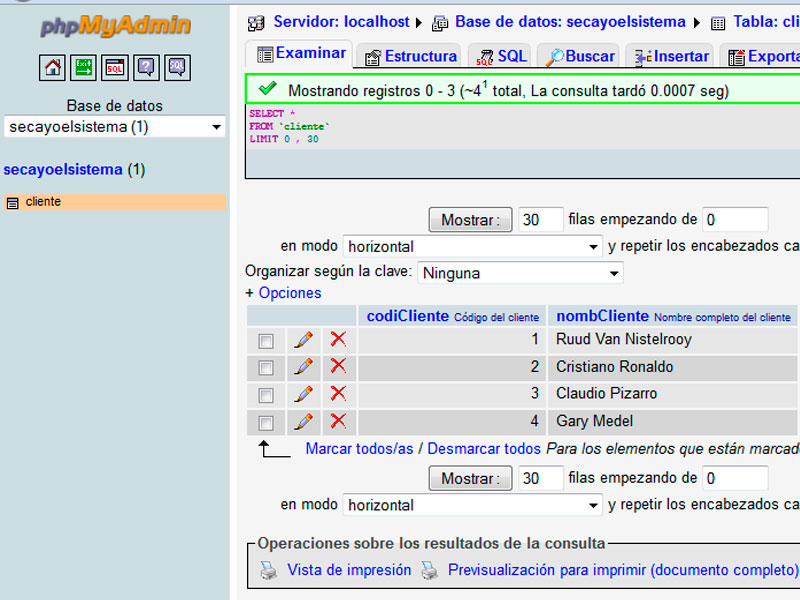The width and height of the screenshot is (800, 600).
Task: Delete the Gary Medel row via the red X
Action: pyautogui.click(x=338, y=421)
